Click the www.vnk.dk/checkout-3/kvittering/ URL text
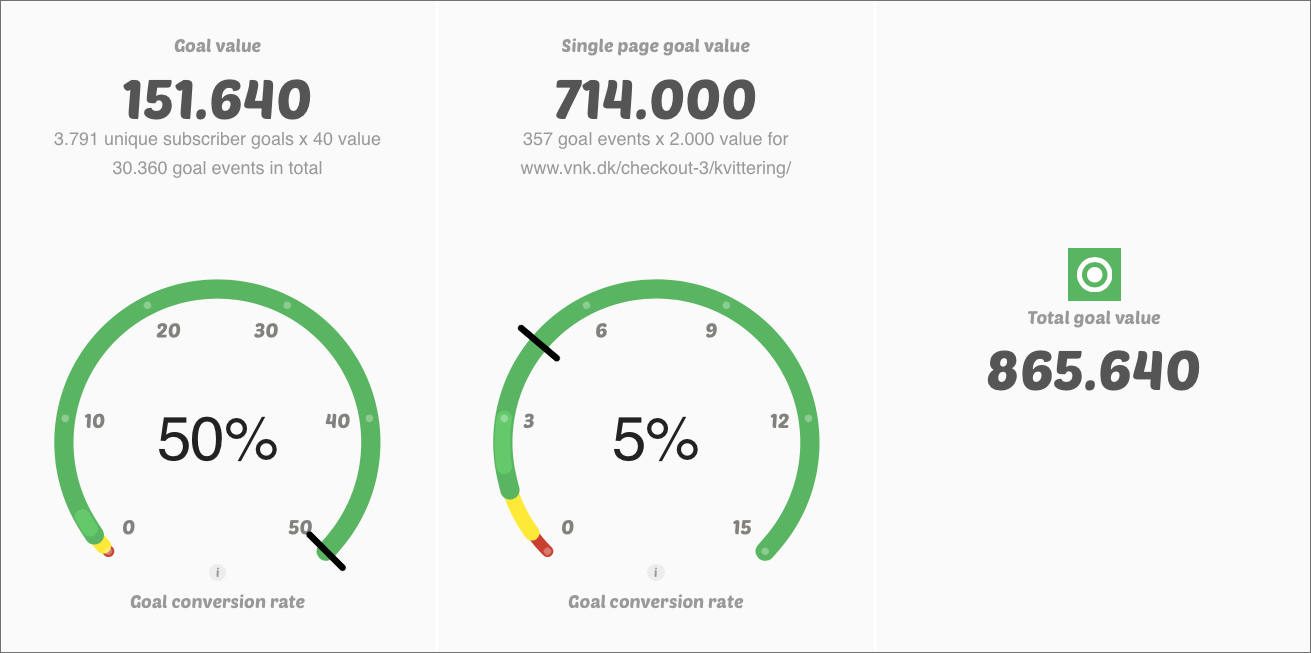 [655, 168]
